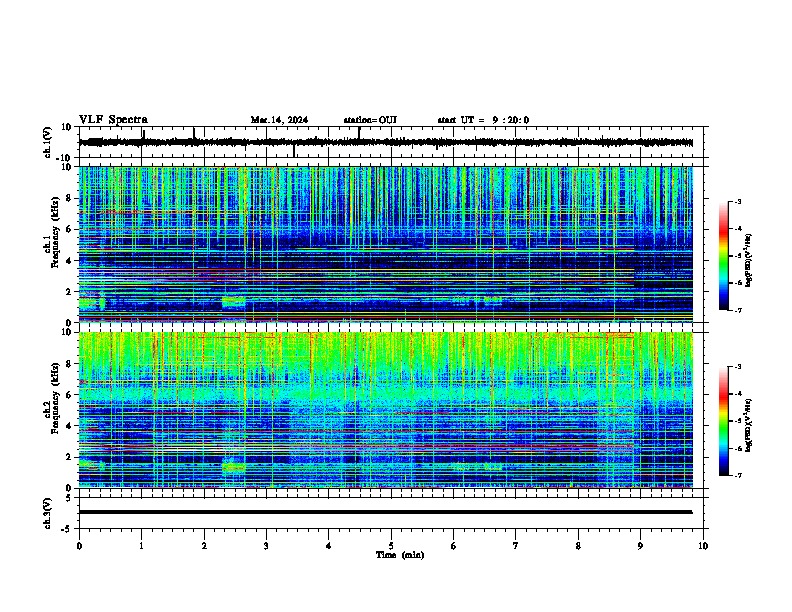Click the "2" kHz tick on ch.2 spectrogram

(x=69, y=457)
